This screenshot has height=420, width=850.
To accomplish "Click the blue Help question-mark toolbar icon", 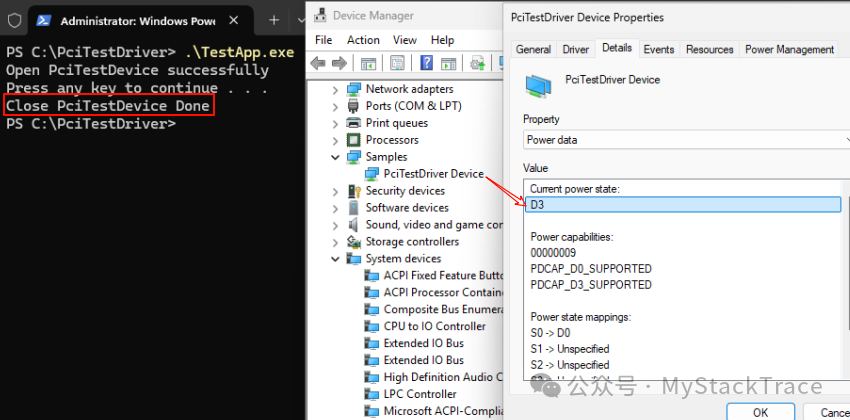I will tap(427, 63).
